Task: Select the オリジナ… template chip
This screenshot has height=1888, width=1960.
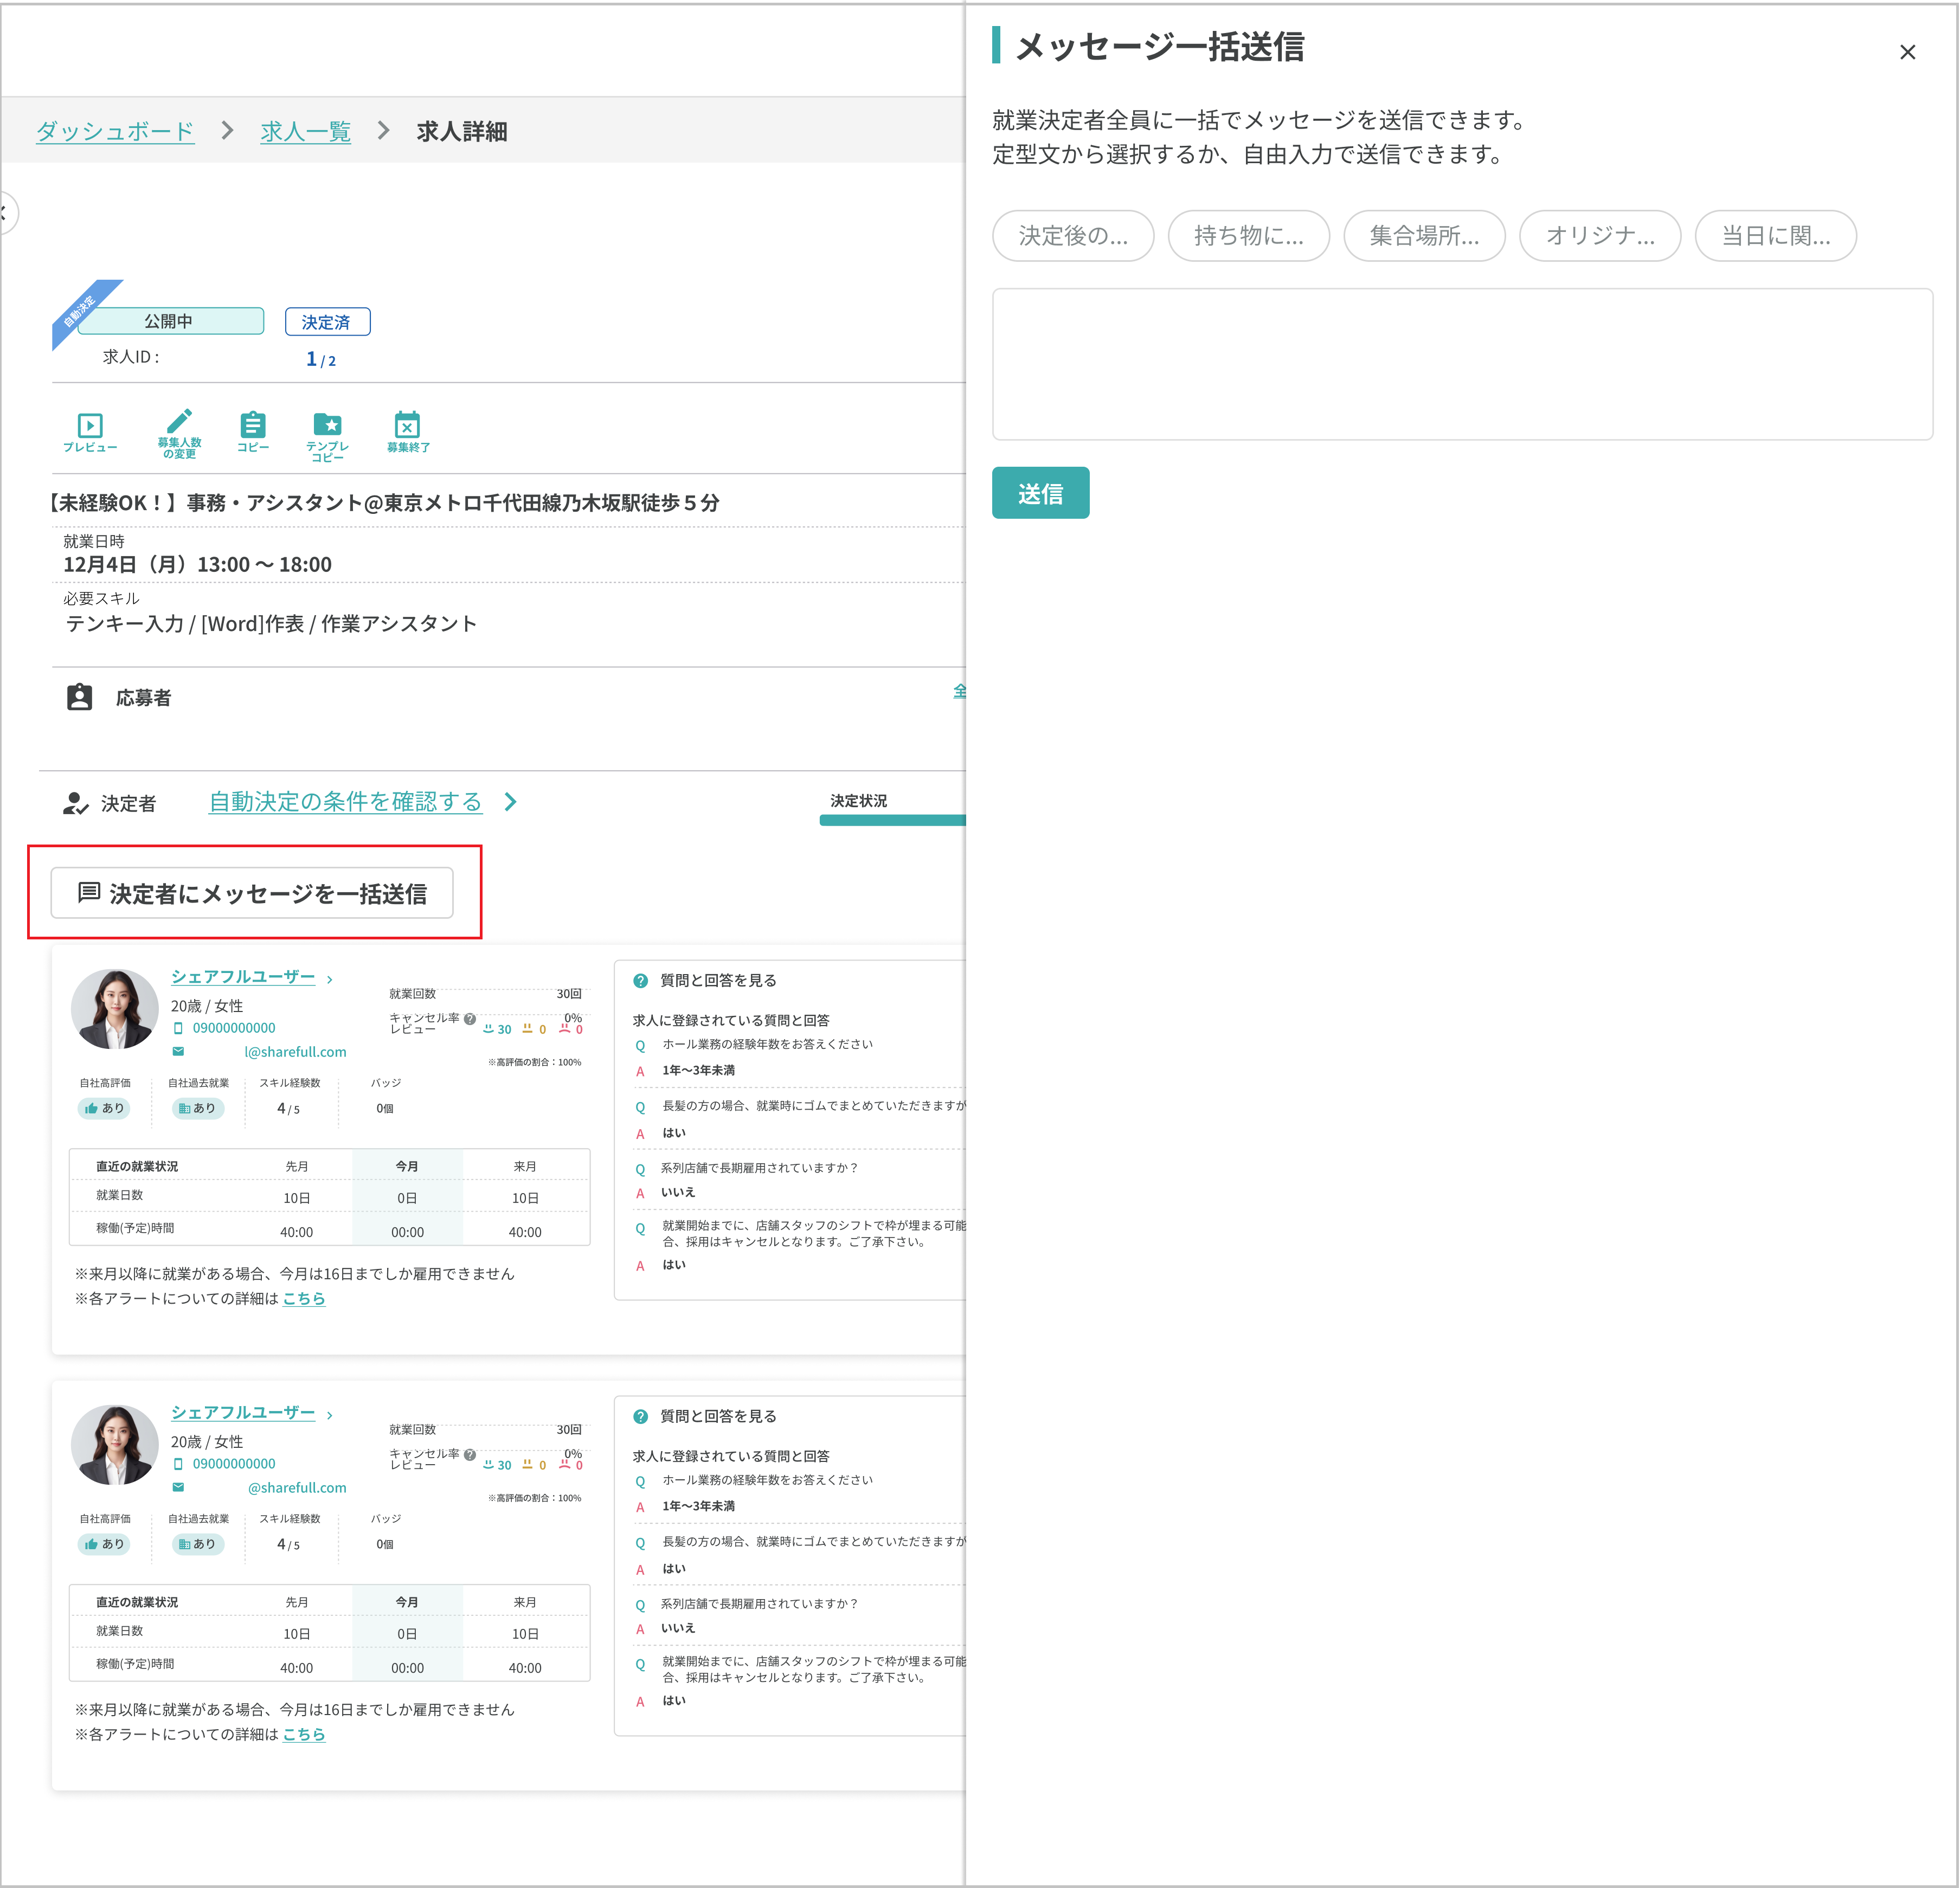Action: 1600,236
